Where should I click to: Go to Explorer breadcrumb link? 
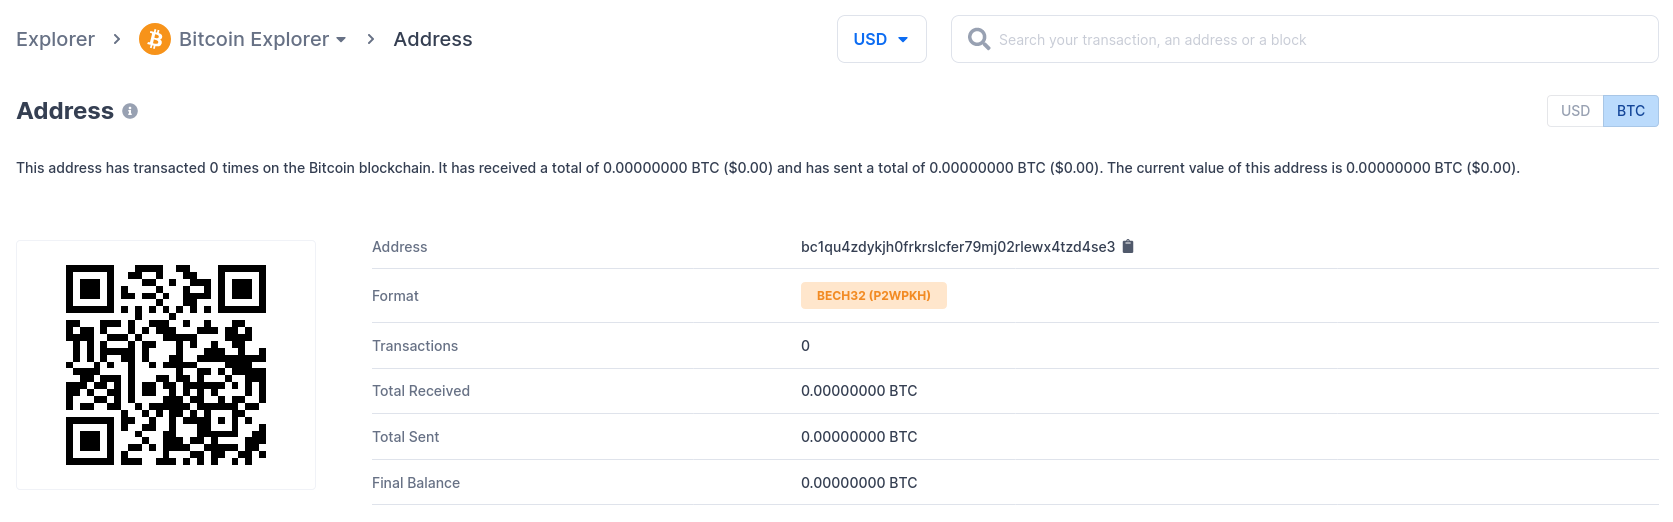(x=55, y=39)
